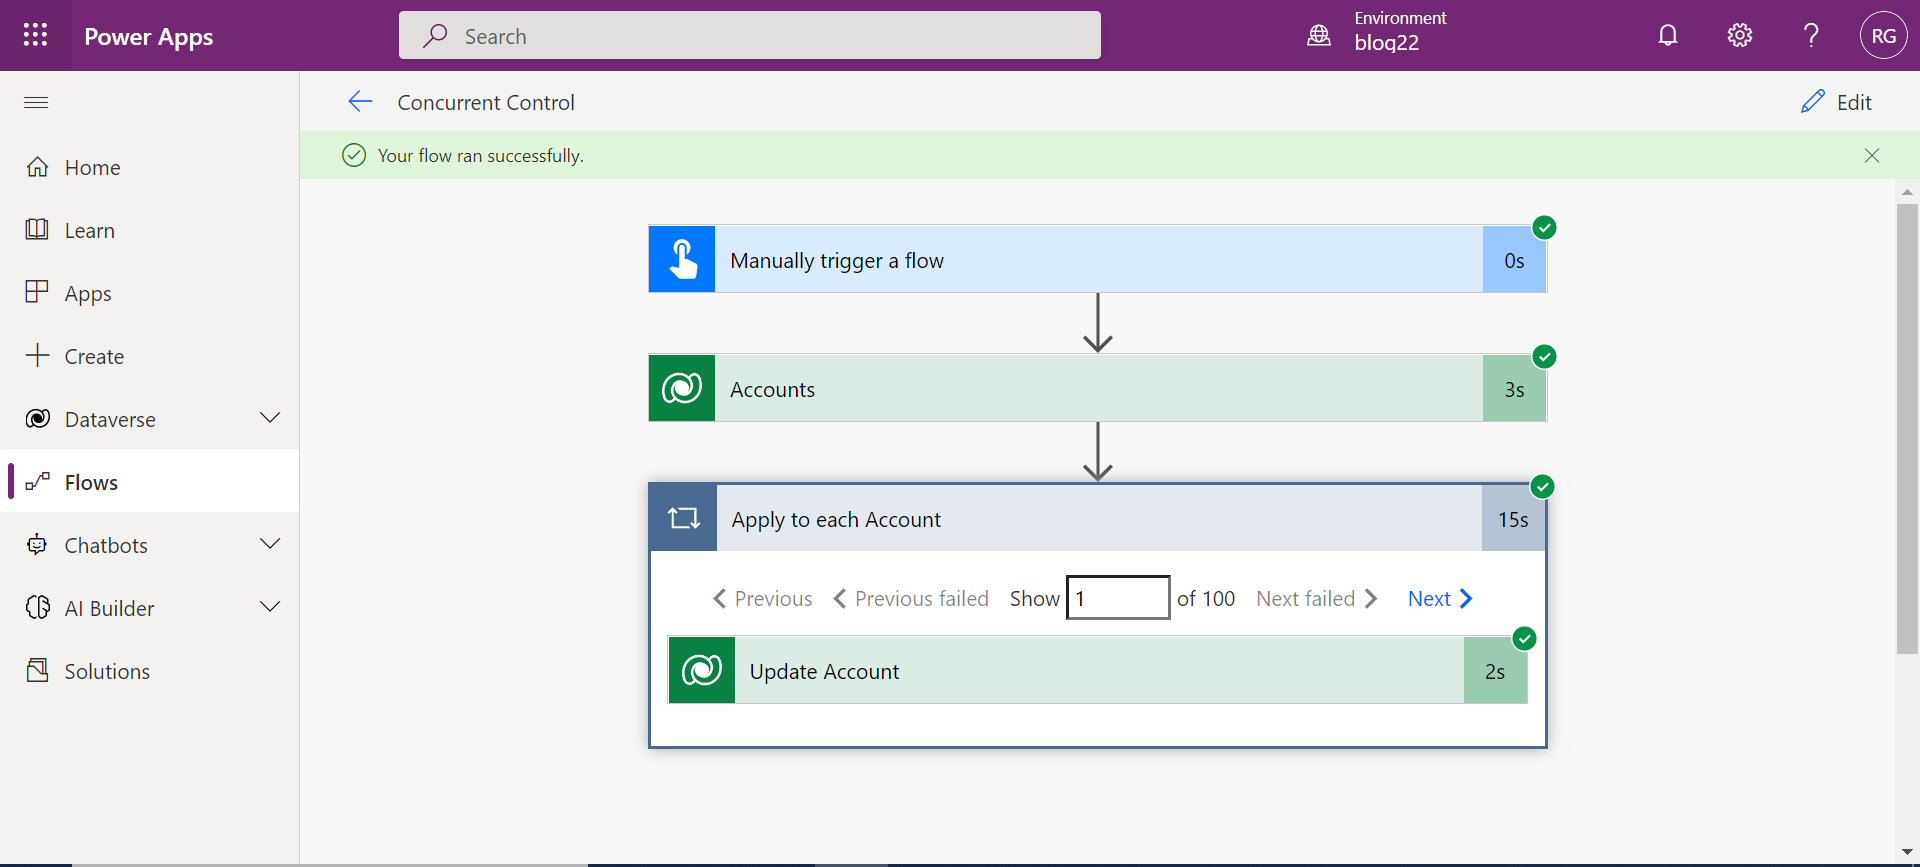Click the Apps grid icon
The width and height of the screenshot is (1920, 867).
tap(37, 291)
